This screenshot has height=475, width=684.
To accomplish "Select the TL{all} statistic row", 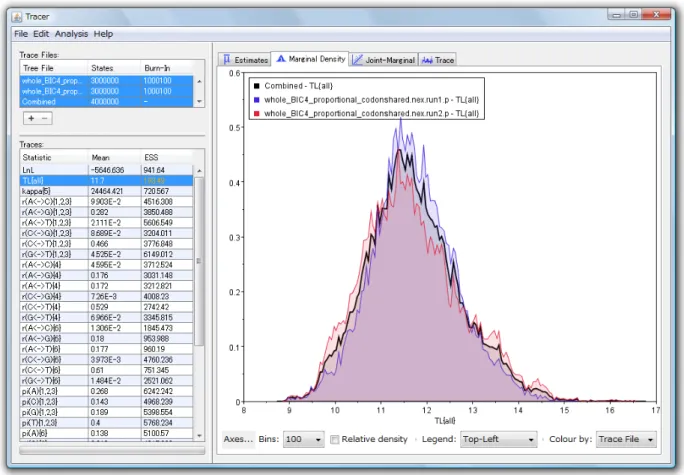I will coord(106,181).
